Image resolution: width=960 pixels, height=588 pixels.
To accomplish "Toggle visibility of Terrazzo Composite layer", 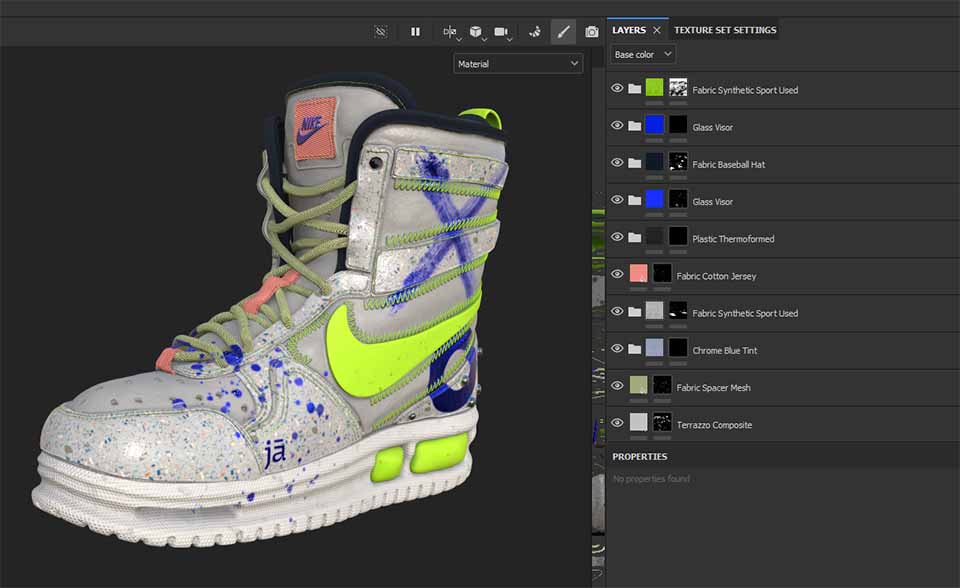I will coord(617,424).
